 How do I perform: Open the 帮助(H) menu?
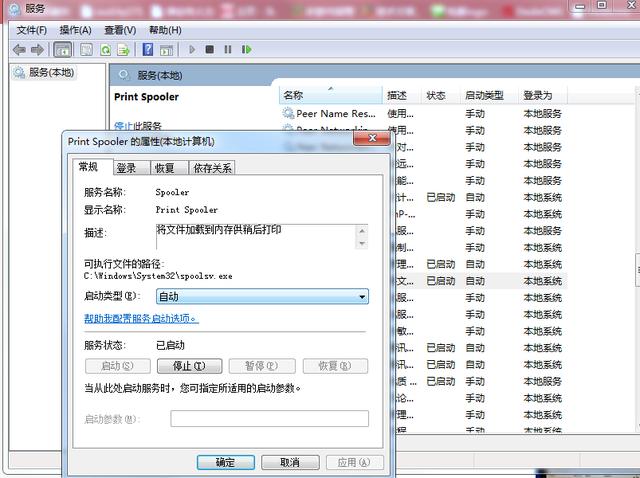[x=165, y=30]
